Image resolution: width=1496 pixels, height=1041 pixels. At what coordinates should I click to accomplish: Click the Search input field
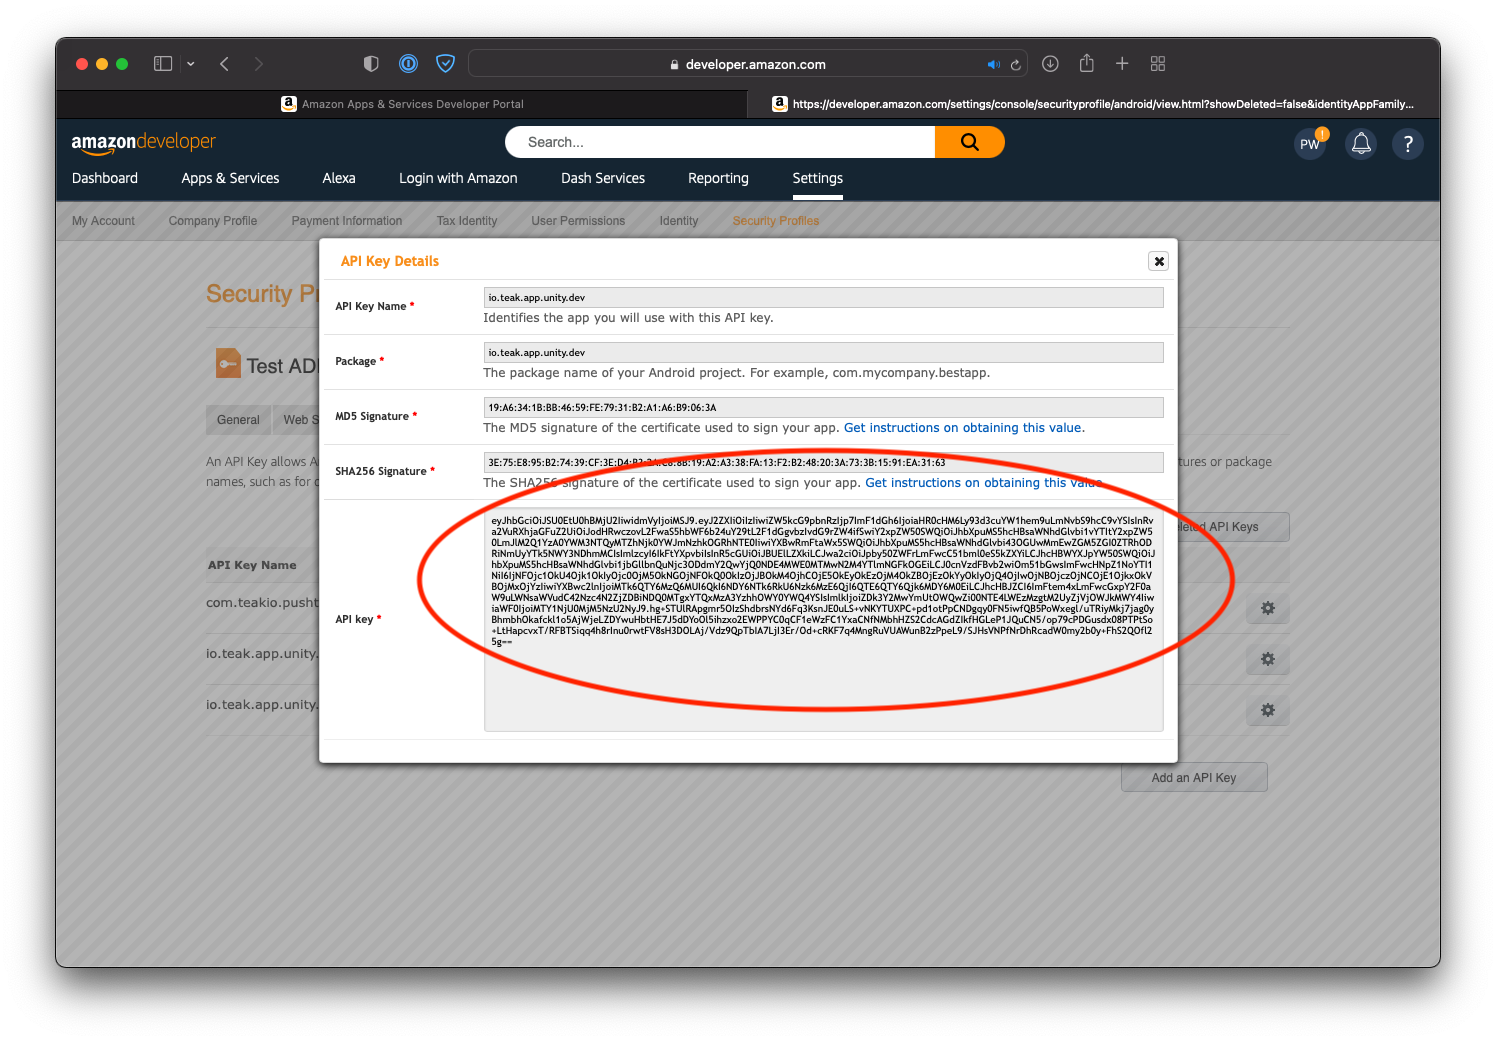720,142
